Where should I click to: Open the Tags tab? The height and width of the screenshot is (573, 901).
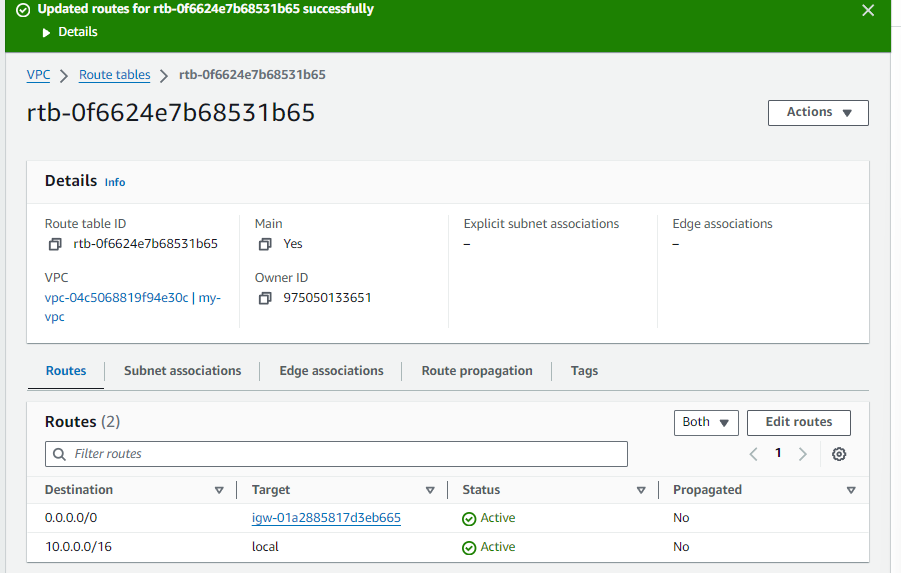(584, 371)
